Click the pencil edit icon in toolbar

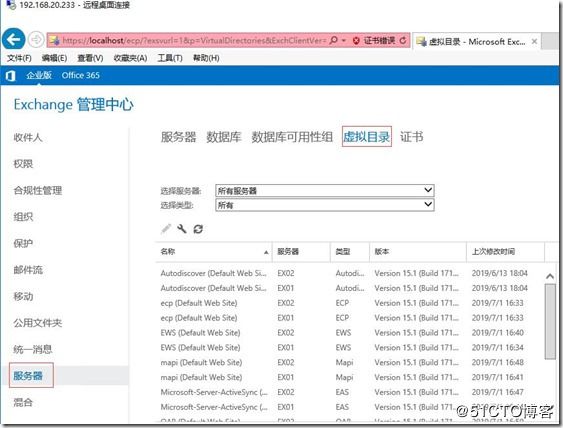coord(166,228)
